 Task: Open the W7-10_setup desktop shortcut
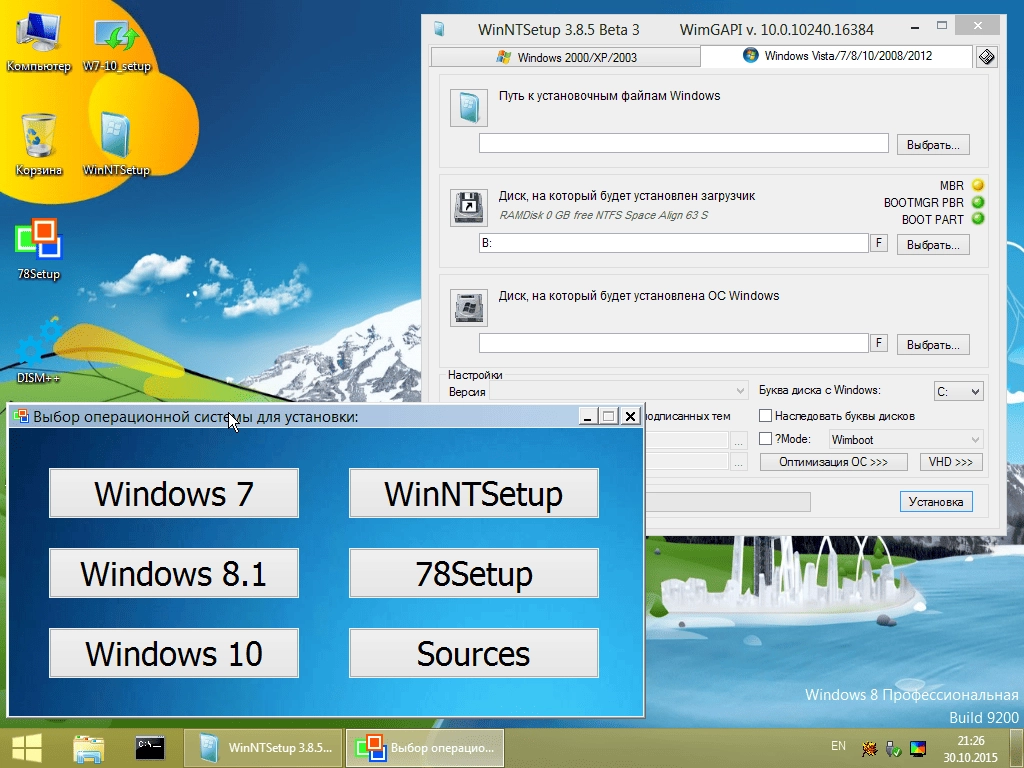[x=116, y=43]
